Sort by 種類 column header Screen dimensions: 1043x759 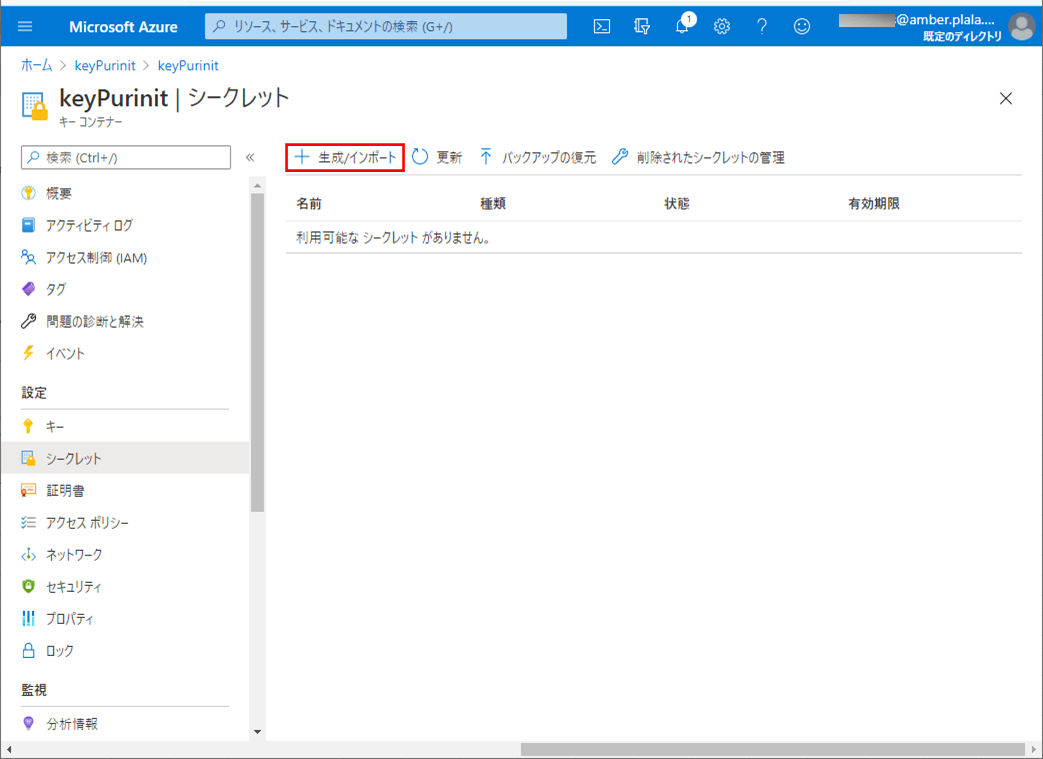tap(493, 204)
